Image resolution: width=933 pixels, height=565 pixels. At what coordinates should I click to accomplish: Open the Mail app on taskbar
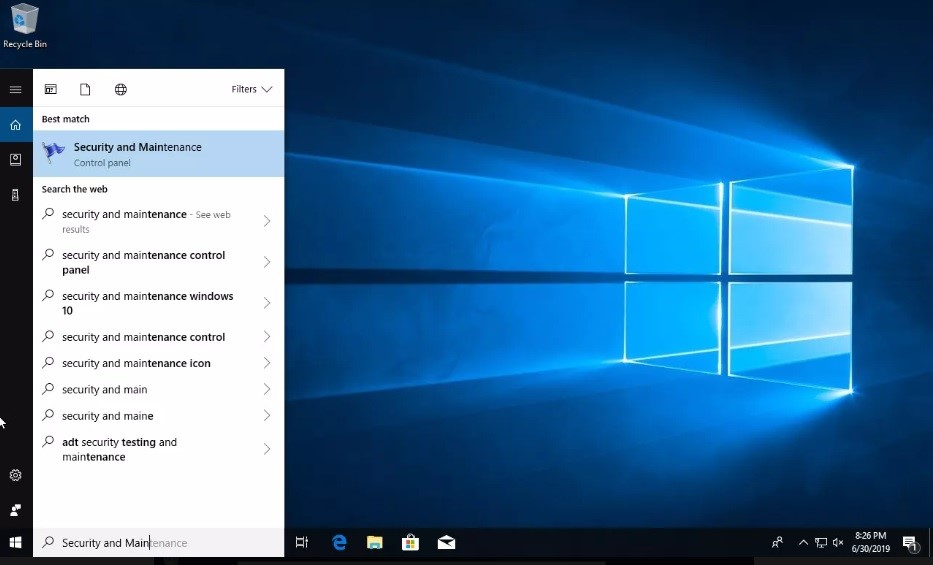[446, 542]
